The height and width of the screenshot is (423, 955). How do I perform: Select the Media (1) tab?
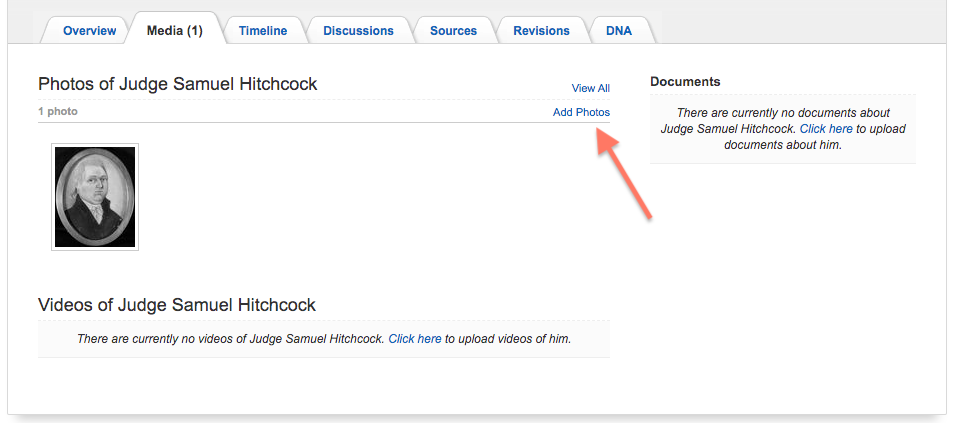click(174, 31)
